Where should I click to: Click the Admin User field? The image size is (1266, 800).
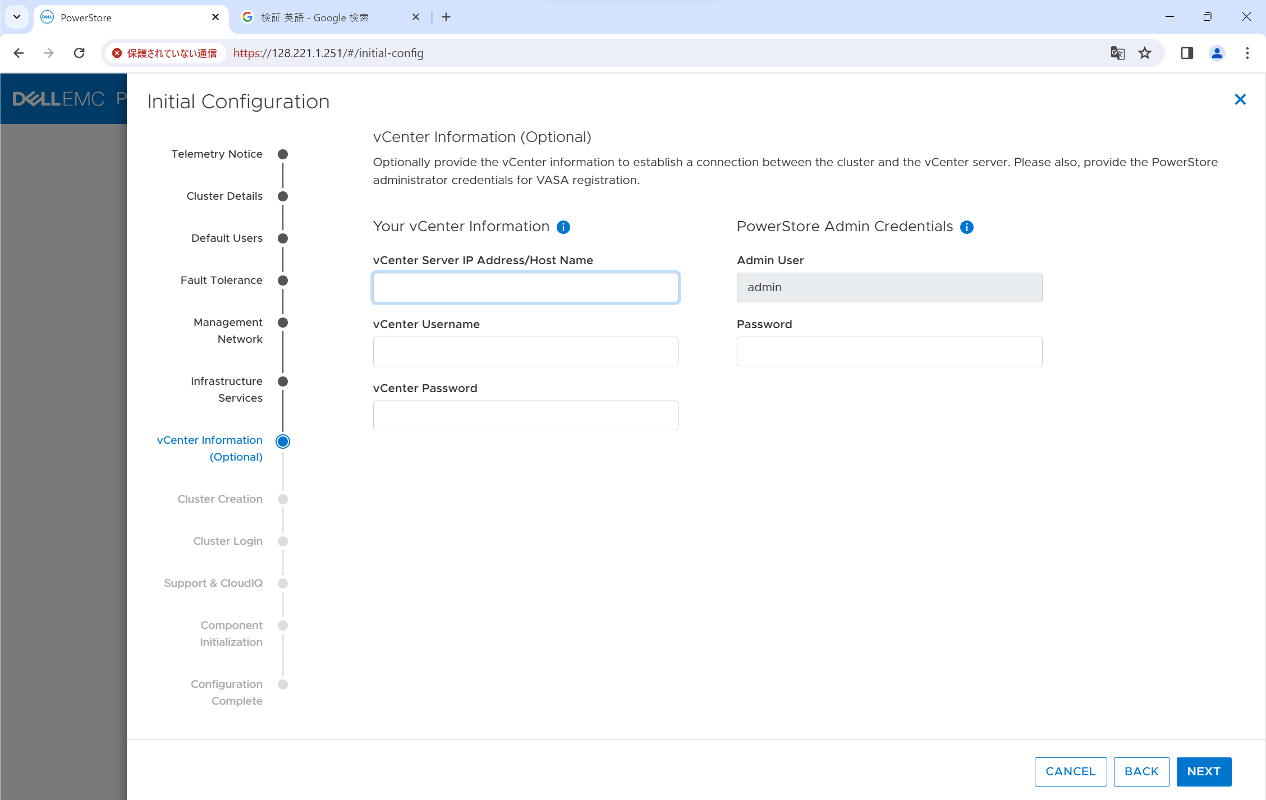click(x=890, y=288)
